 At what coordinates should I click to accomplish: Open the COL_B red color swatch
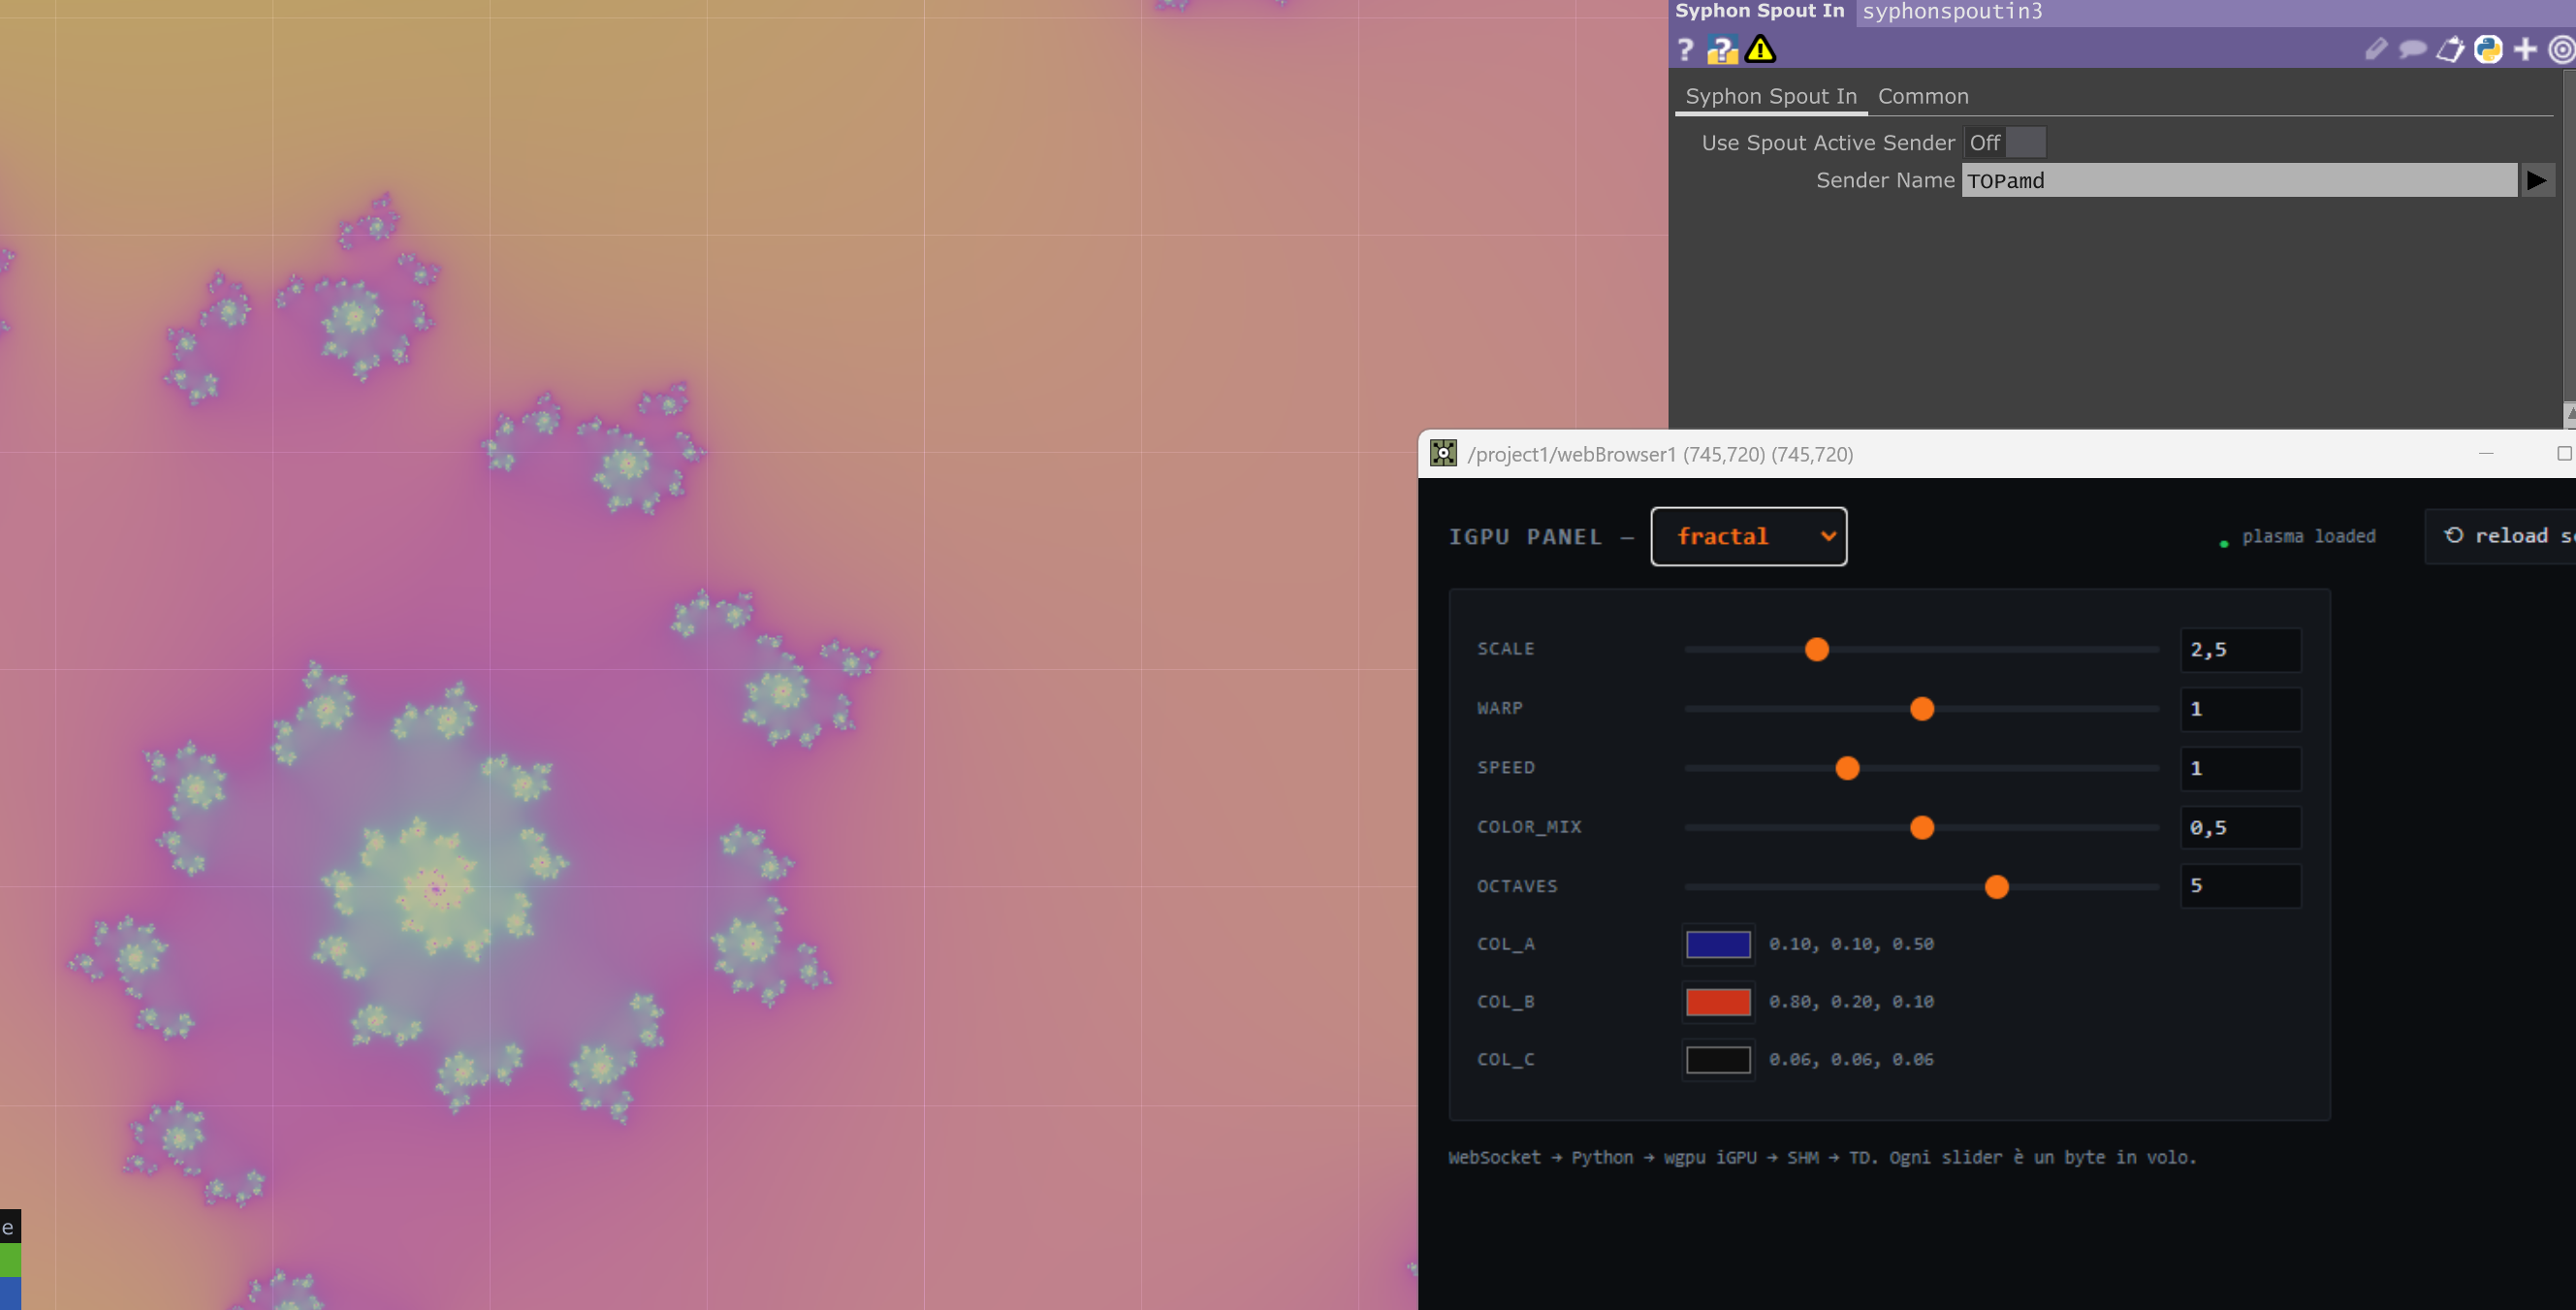tap(1718, 1002)
